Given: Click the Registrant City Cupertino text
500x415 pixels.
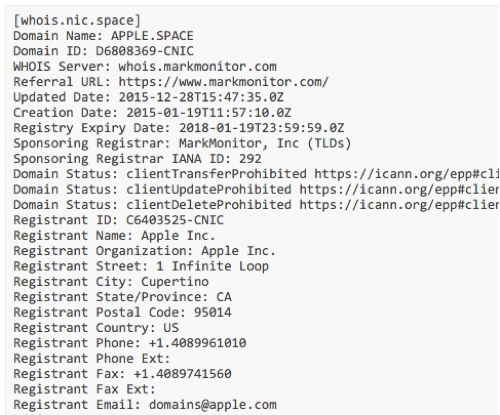Looking at the screenshot, I should pyautogui.click(x=175, y=282).
